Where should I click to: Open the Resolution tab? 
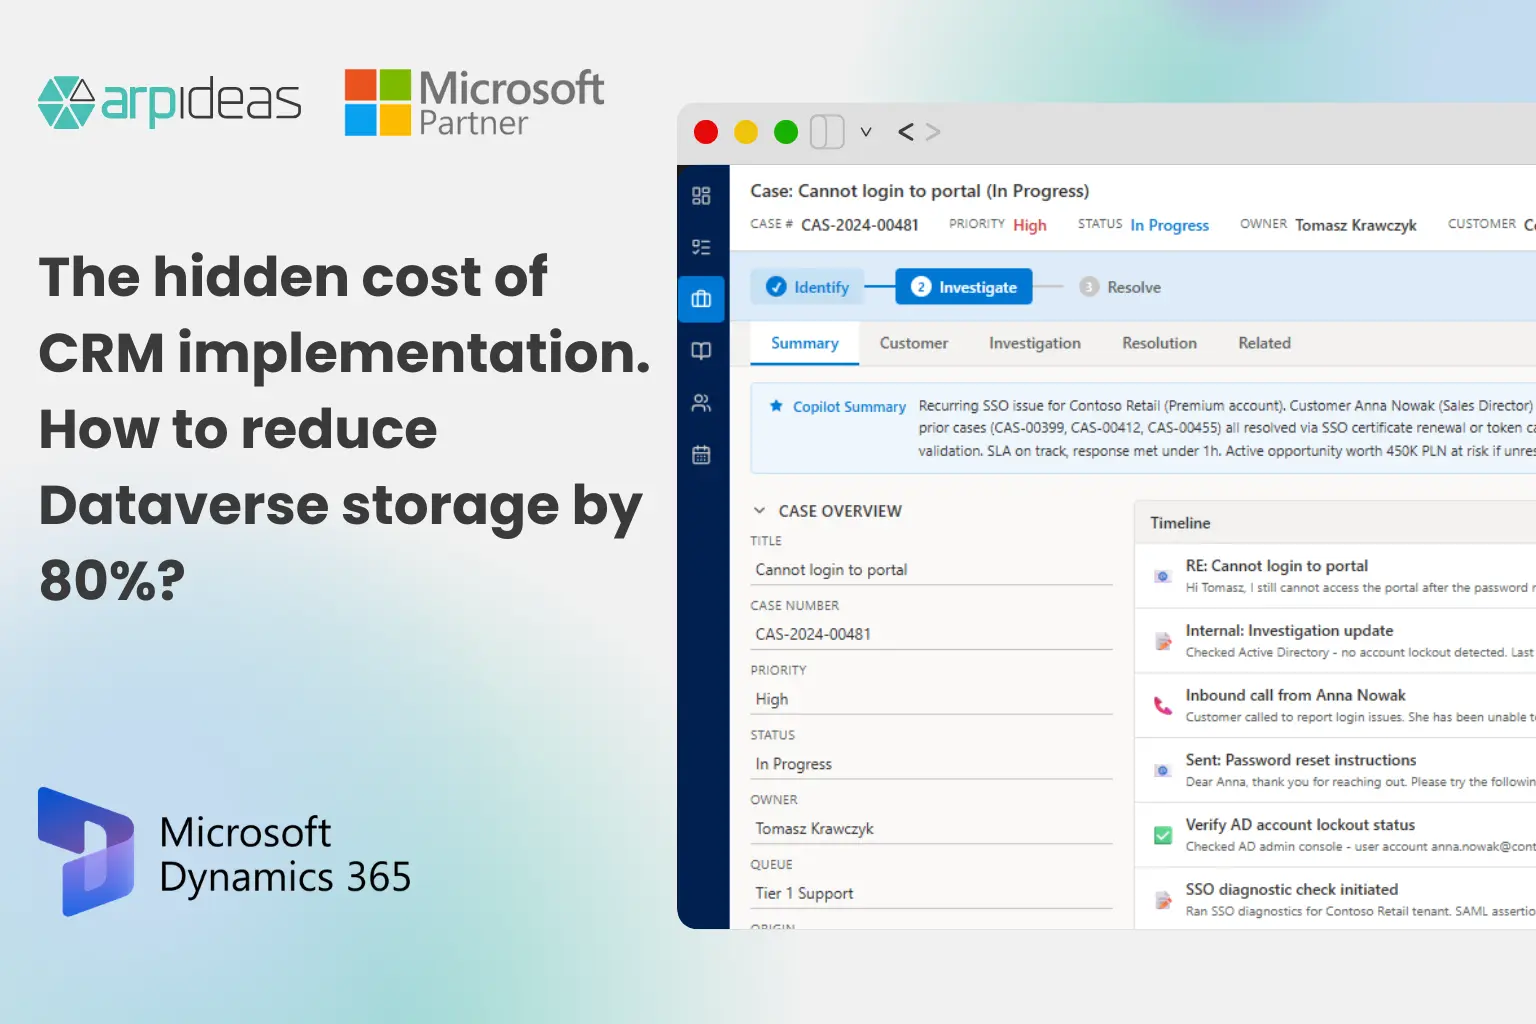[x=1159, y=343]
